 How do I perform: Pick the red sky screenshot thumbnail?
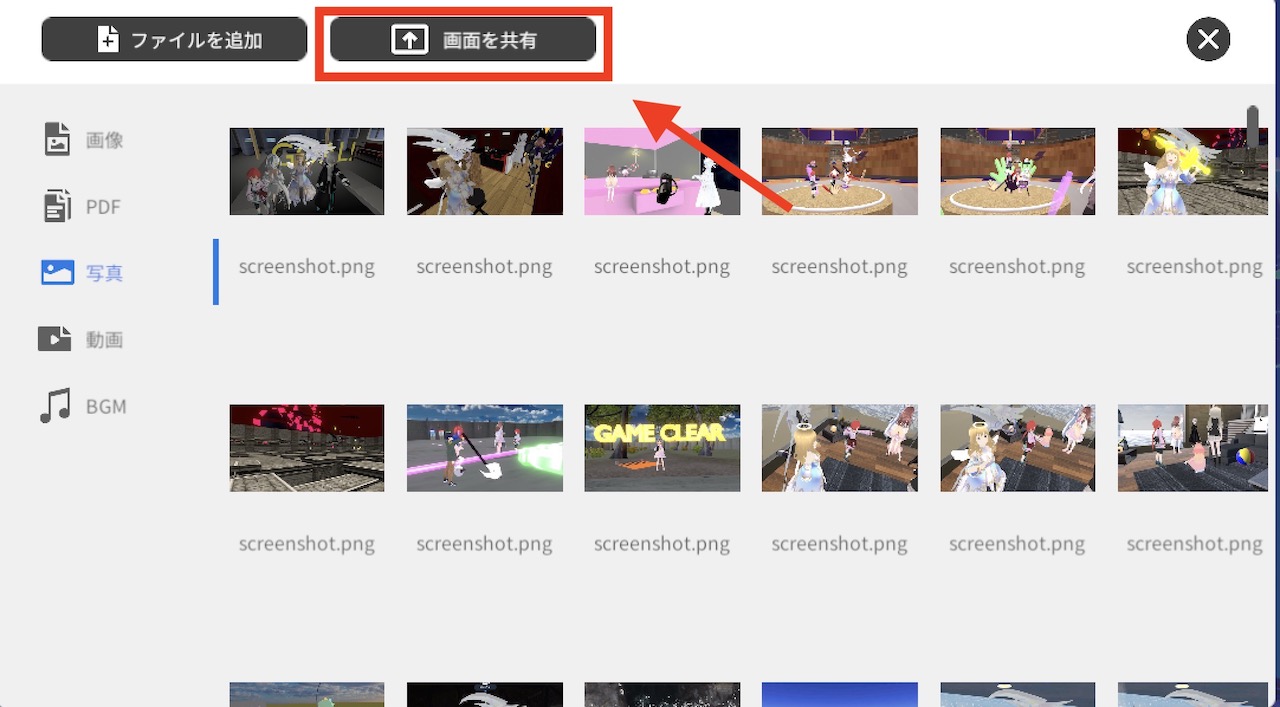pyautogui.click(x=307, y=448)
